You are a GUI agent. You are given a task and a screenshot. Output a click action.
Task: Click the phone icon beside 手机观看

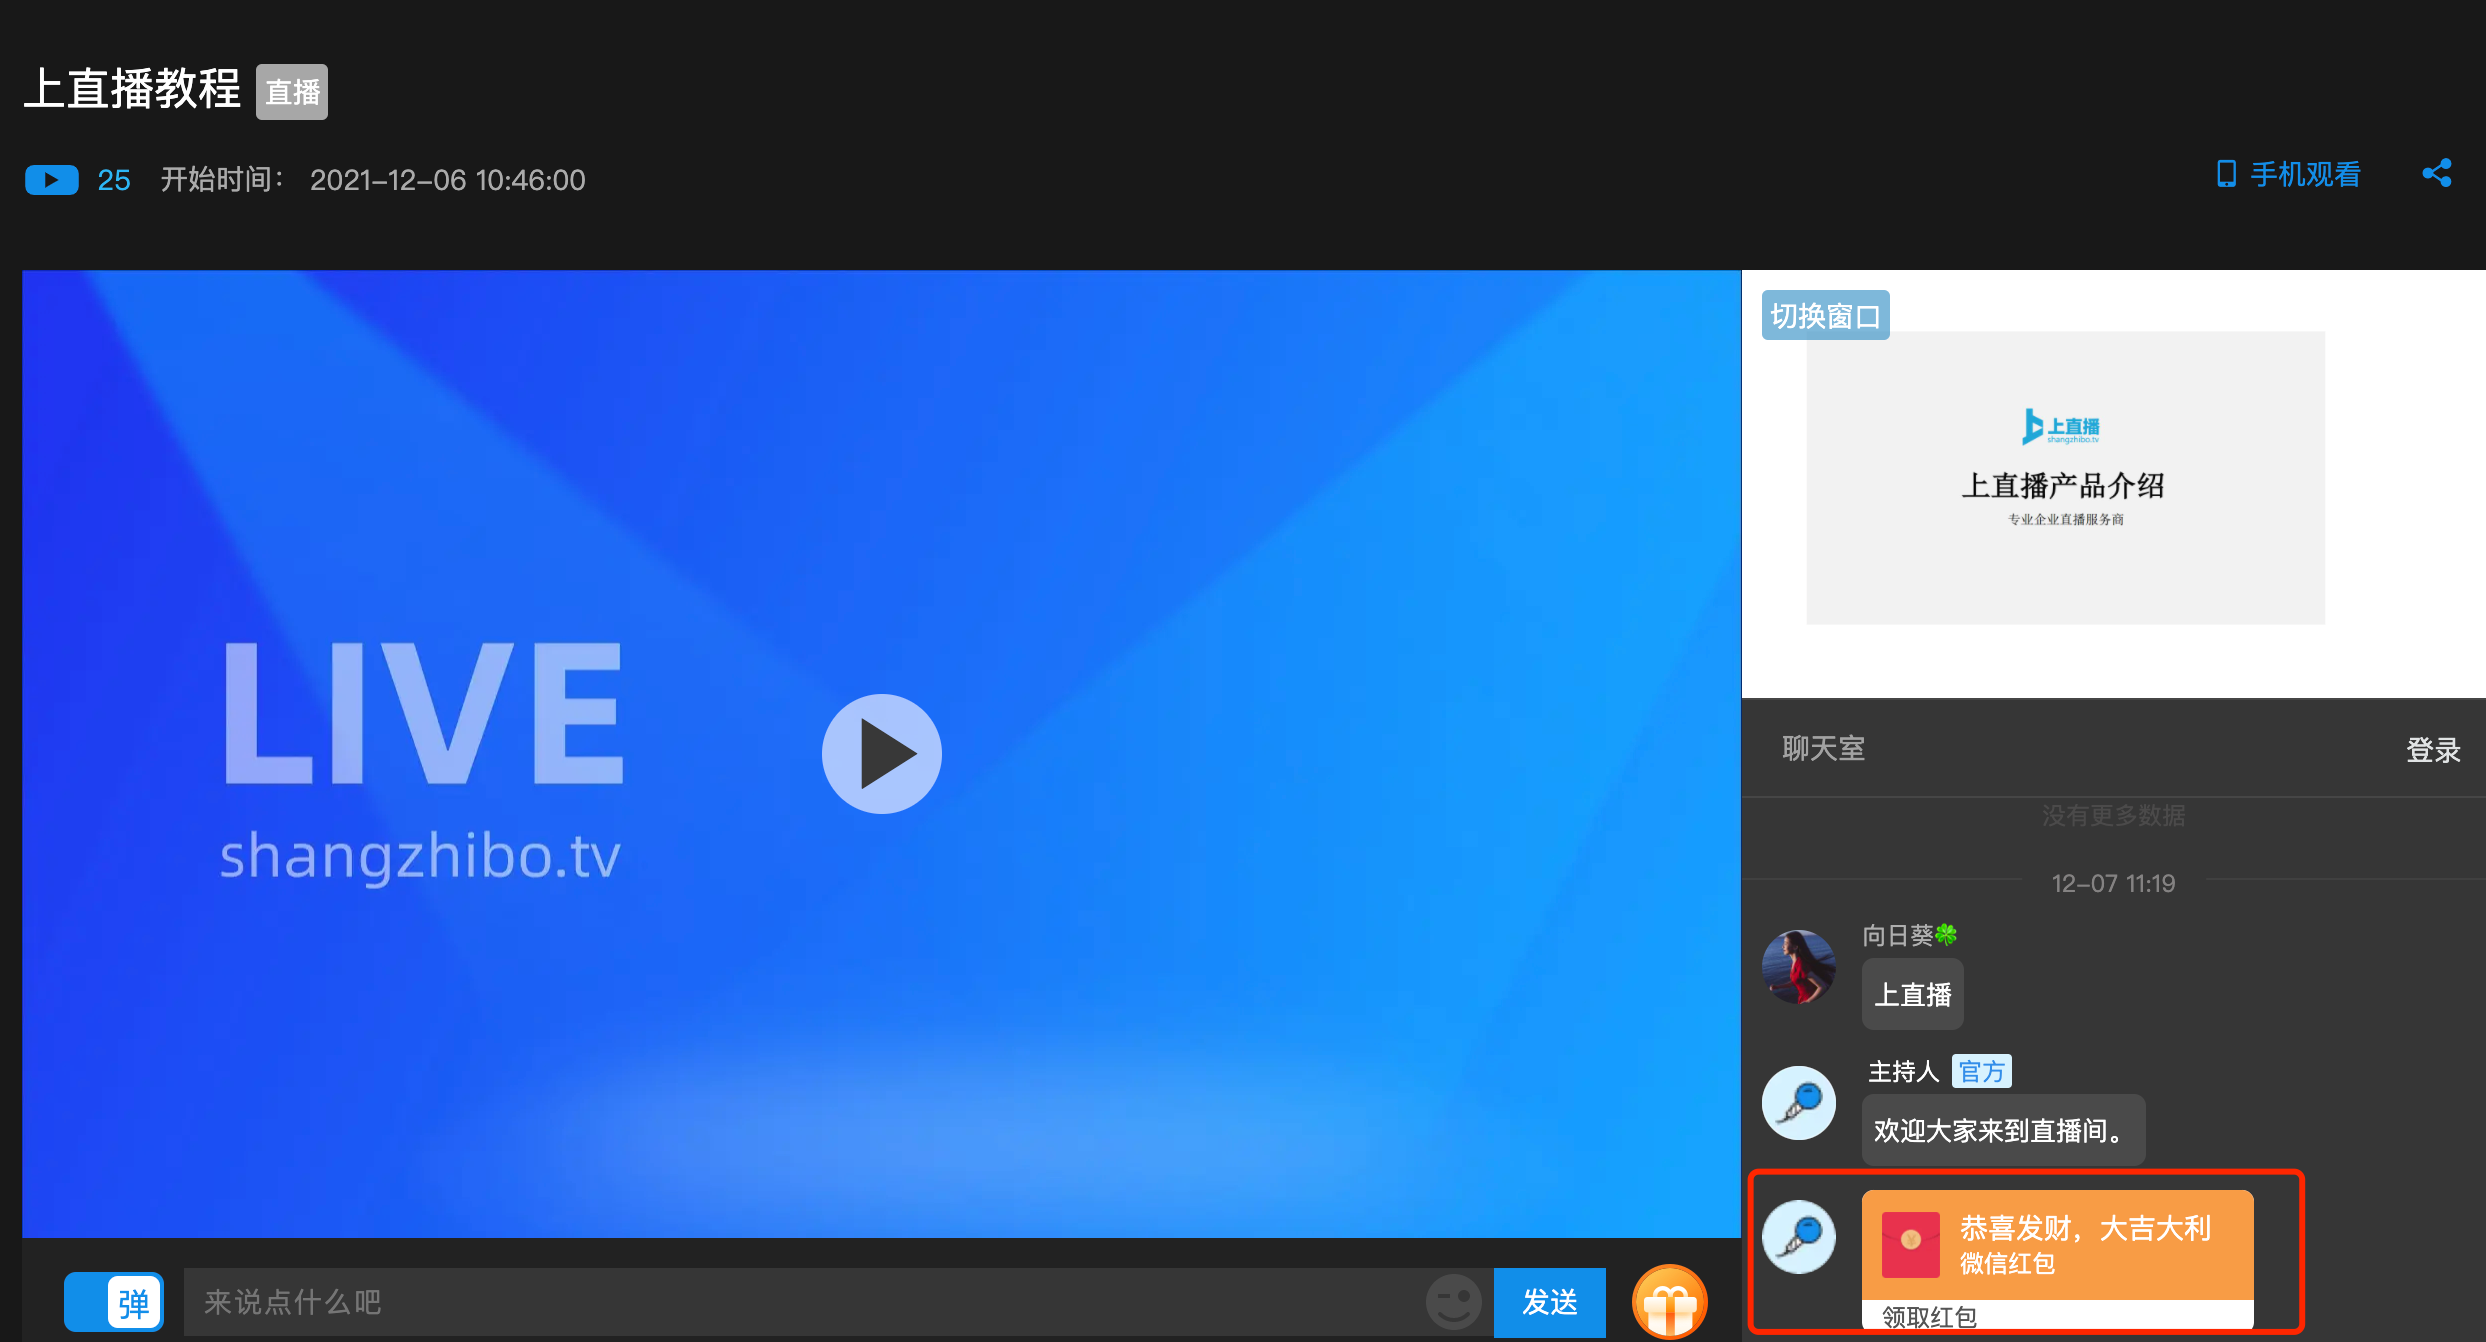(2226, 174)
